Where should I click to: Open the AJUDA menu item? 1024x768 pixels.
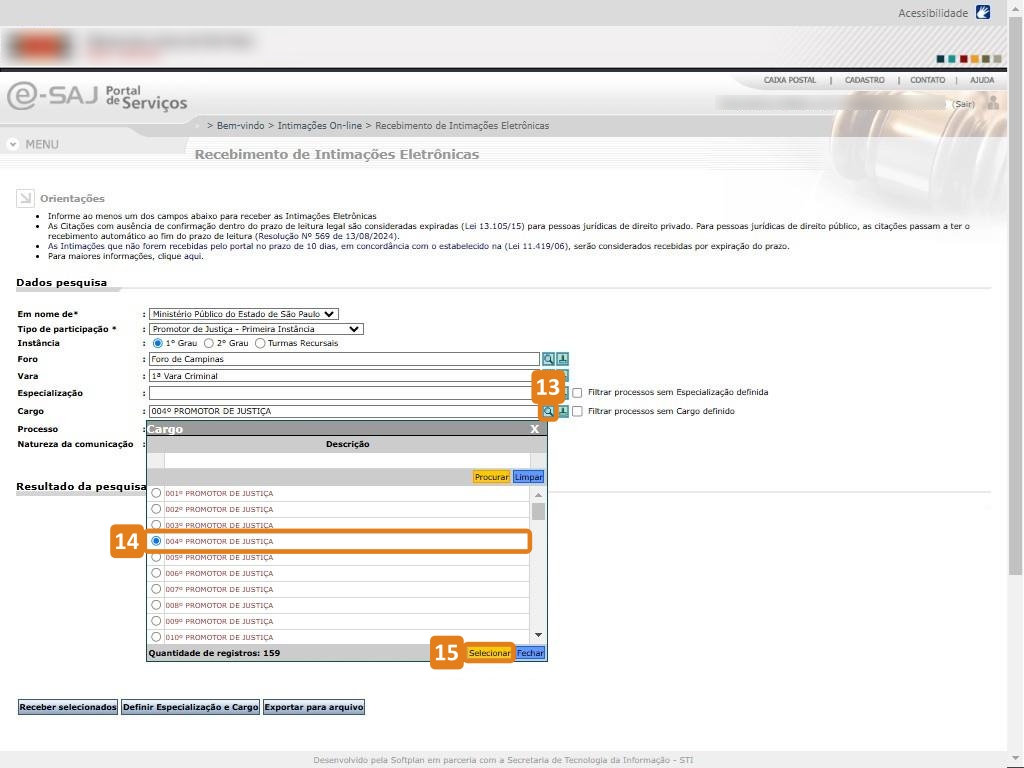tap(981, 80)
